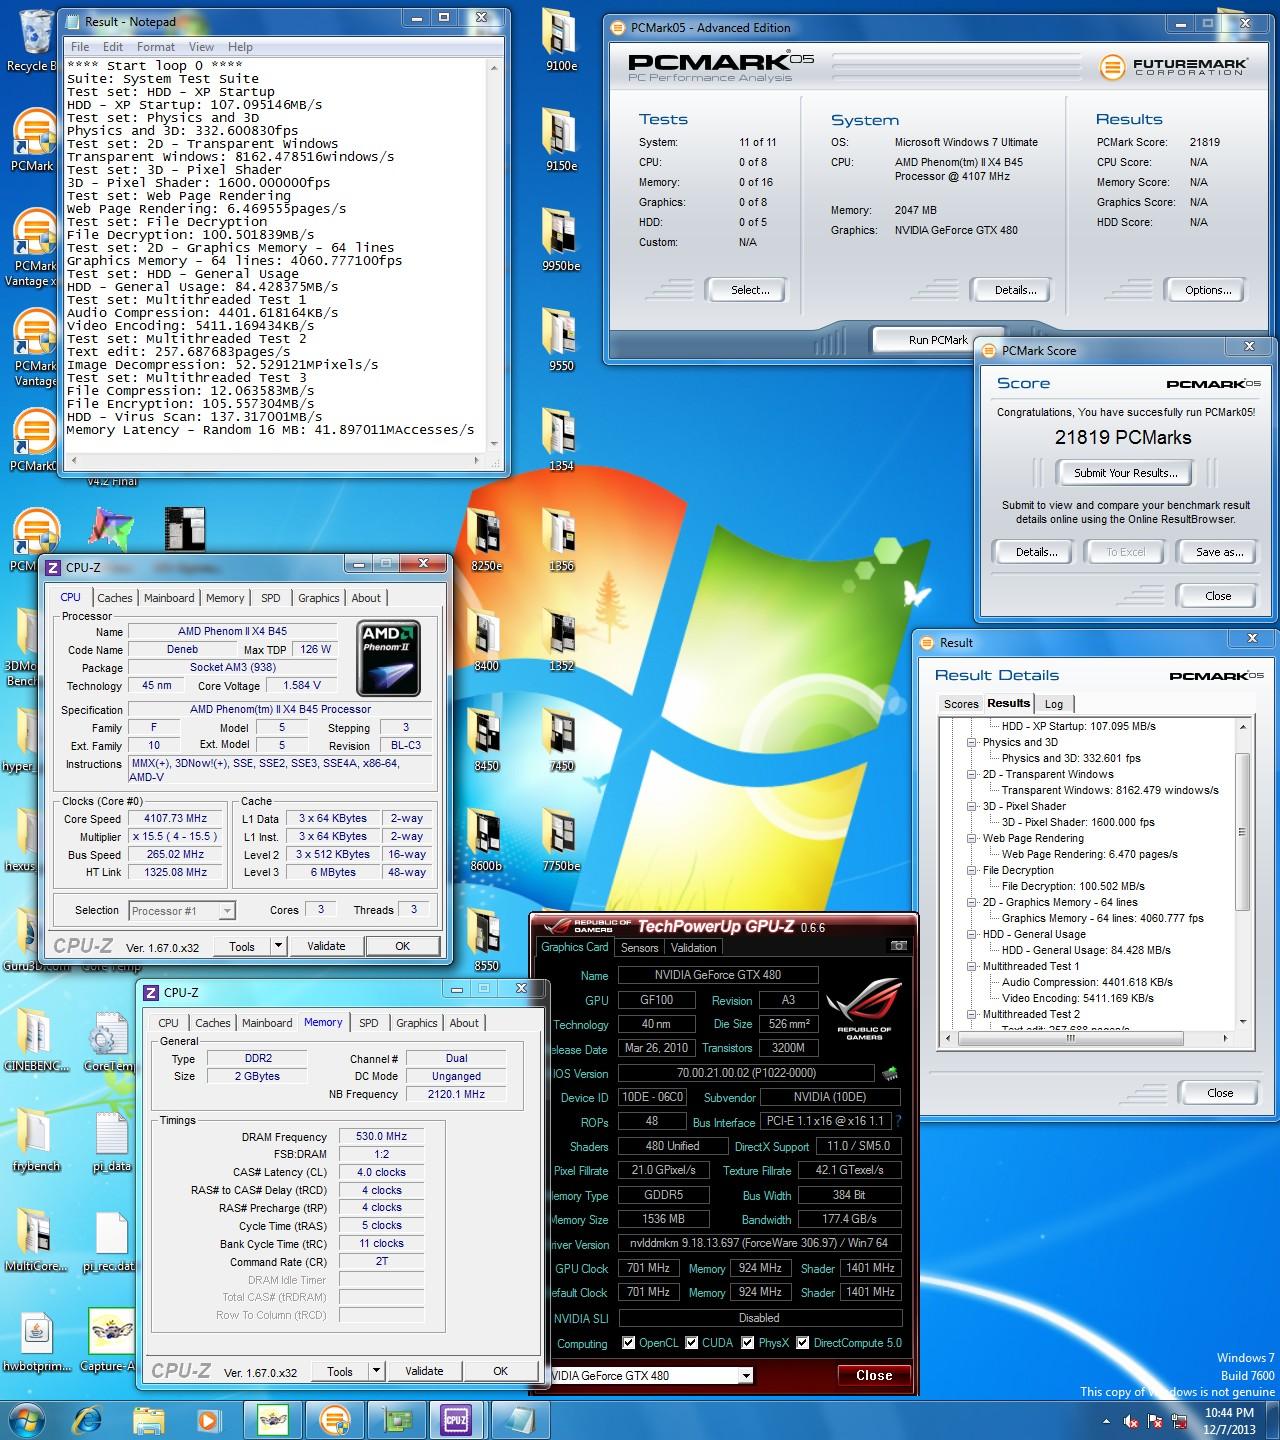The image size is (1280, 1440).
Task: Click the Select... button in PCMark05
Action: (x=750, y=290)
